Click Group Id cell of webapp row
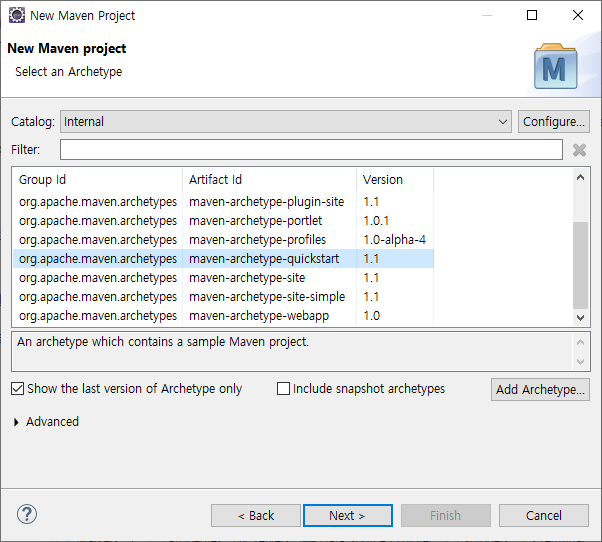The width and height of the screenshot is (602, 542). pos(98,316)
